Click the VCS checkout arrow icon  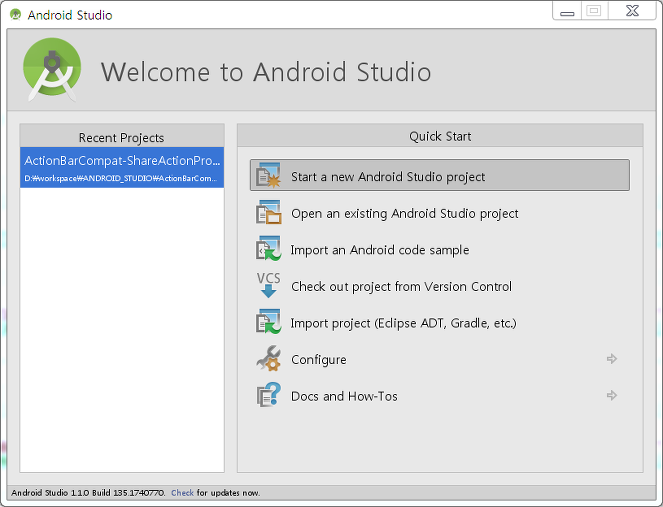pyautogui.click(x=268, y=285)
